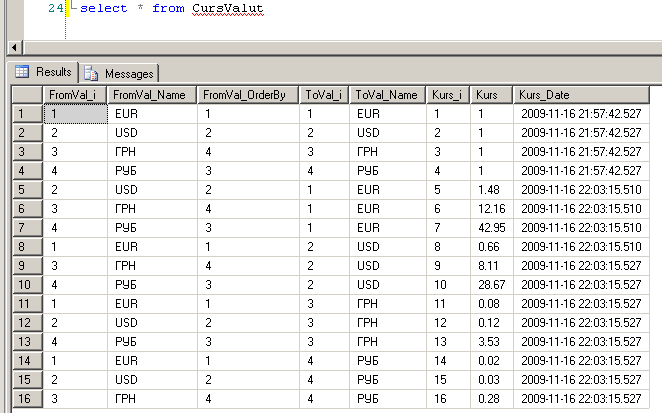Click the from keyword in query line 24
Image resolution: width=662 pixels, height=413 pixels.
click(x=168, y=8)
